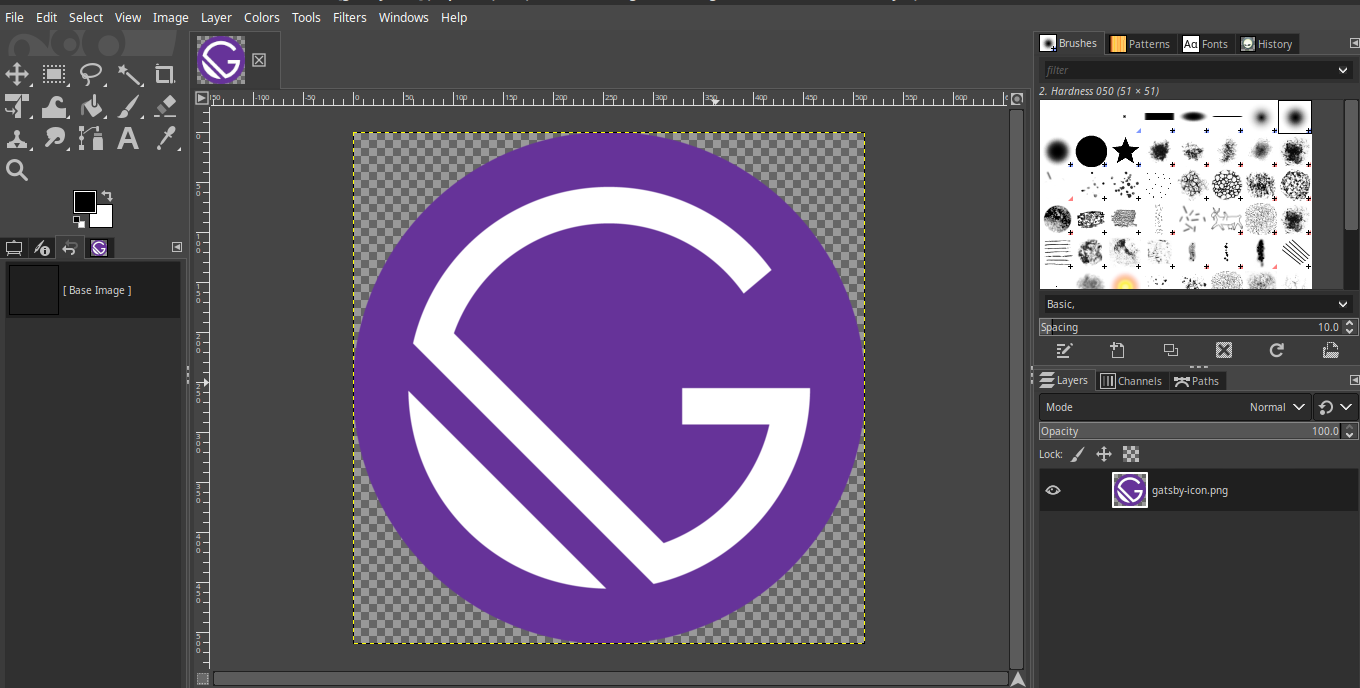1360x688 pixels.
Task: Toggle lock alpha channel
Action: coord(1130,454)
